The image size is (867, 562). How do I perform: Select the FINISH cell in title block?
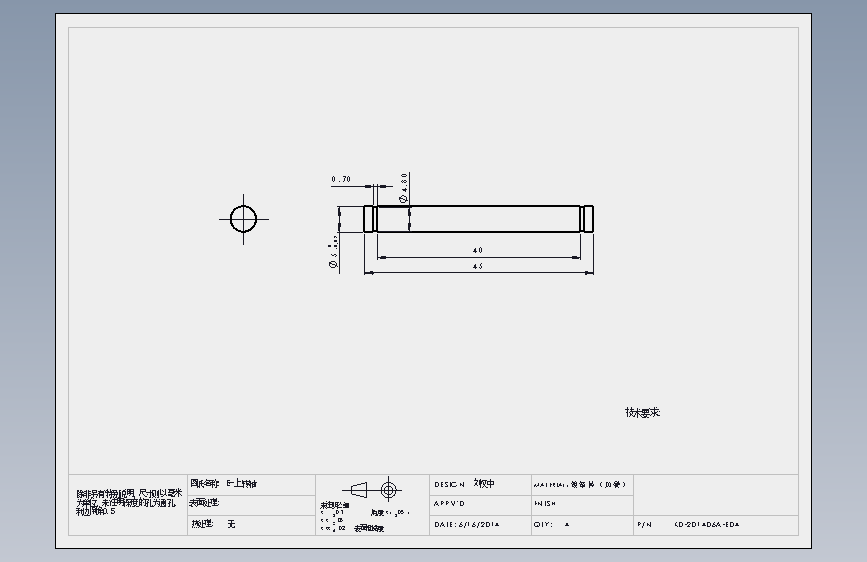click(583, 504)
